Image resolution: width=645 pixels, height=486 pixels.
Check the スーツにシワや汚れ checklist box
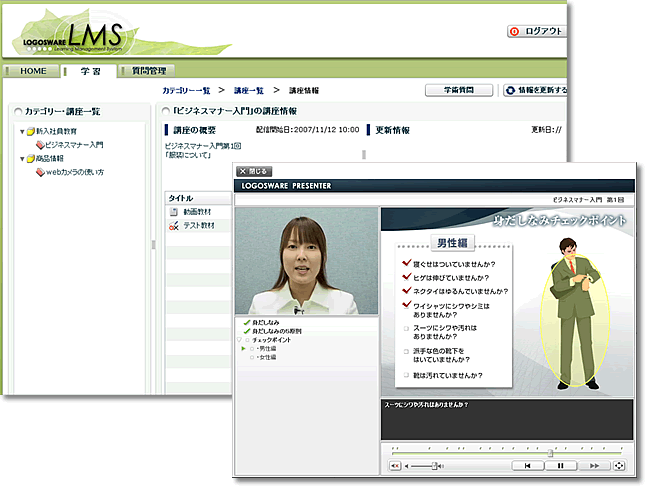[x=406, y=326]
